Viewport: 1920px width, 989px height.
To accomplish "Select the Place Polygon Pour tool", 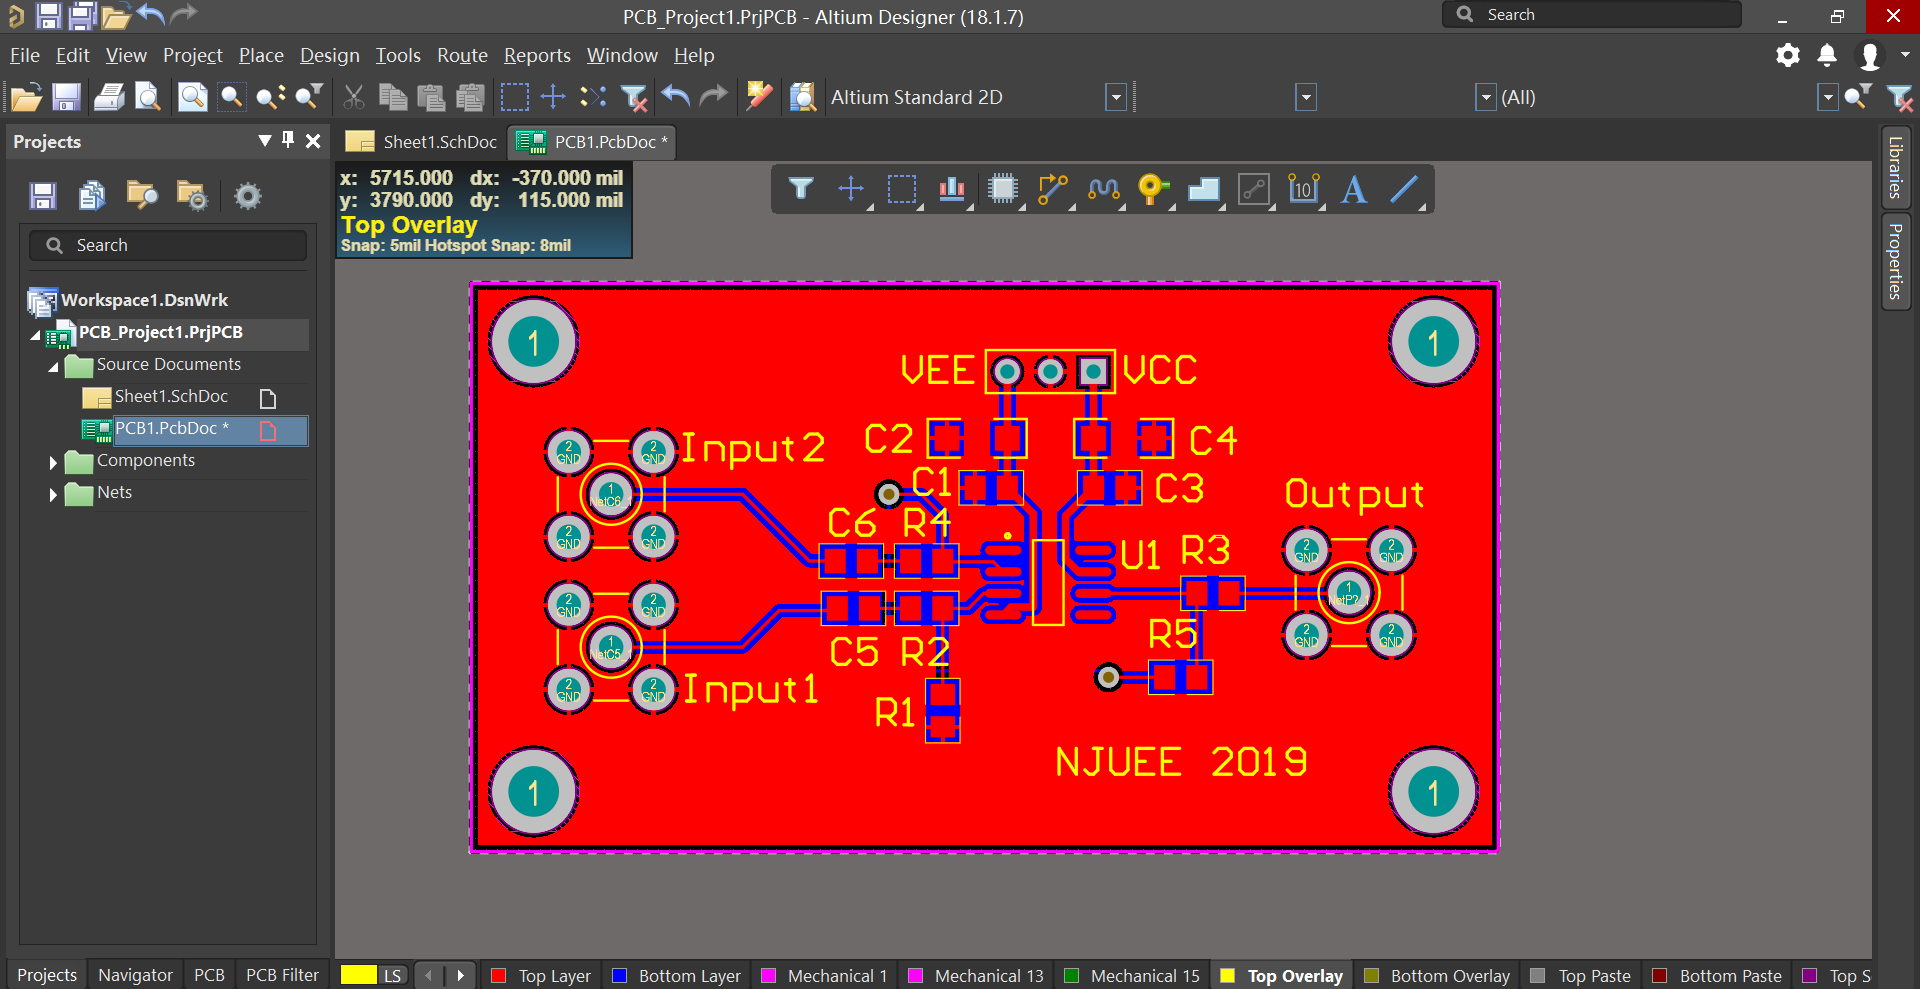I will (x=1204, y=189).
